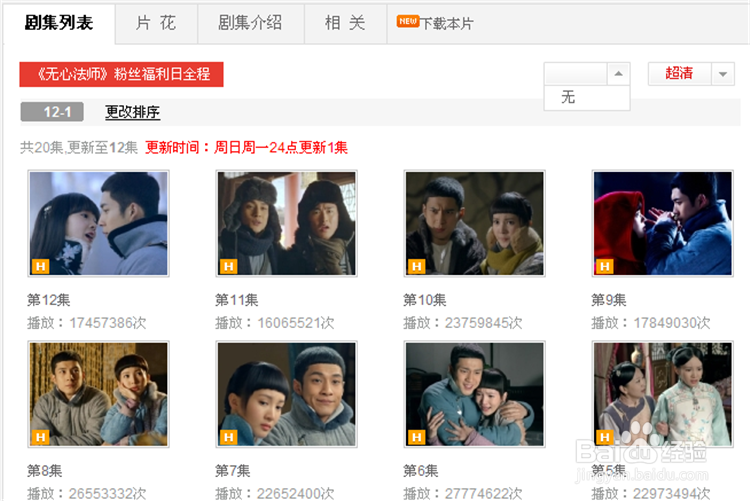Click the H badge on episode 12 thumbnail
750x501 pixels.
coord(41,266)
